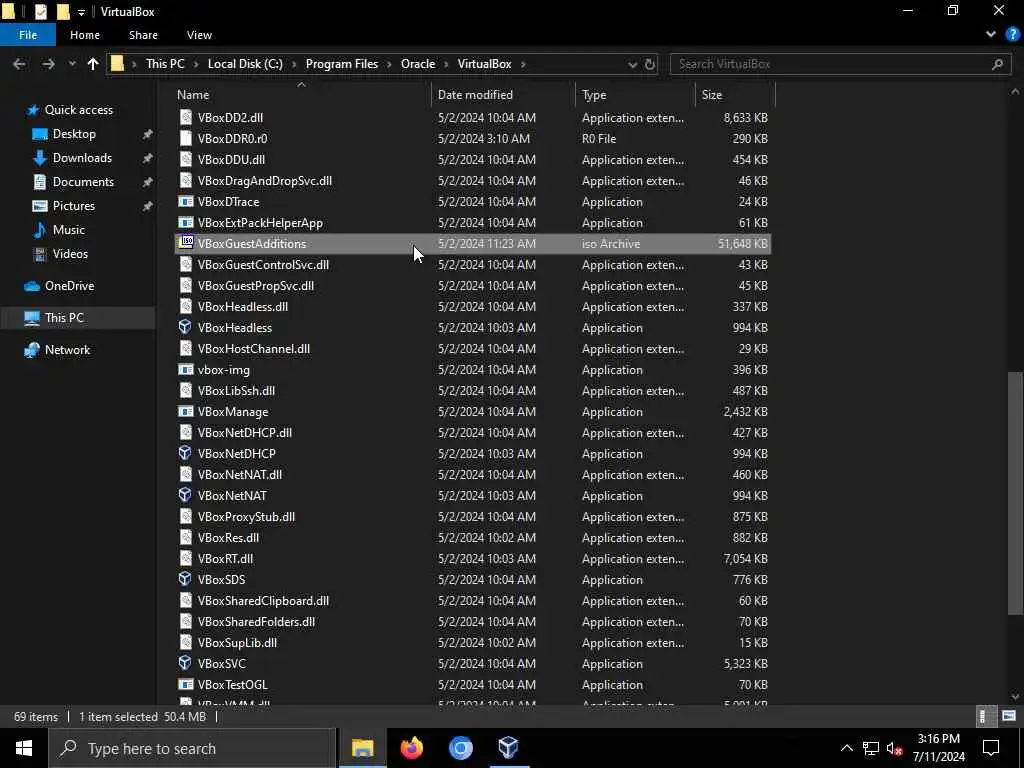Image resolution: width=1024 pixels, height=768 pixels.
Task: Select VBoxSharedClipboard.dll file row
Action: (473, 600)
